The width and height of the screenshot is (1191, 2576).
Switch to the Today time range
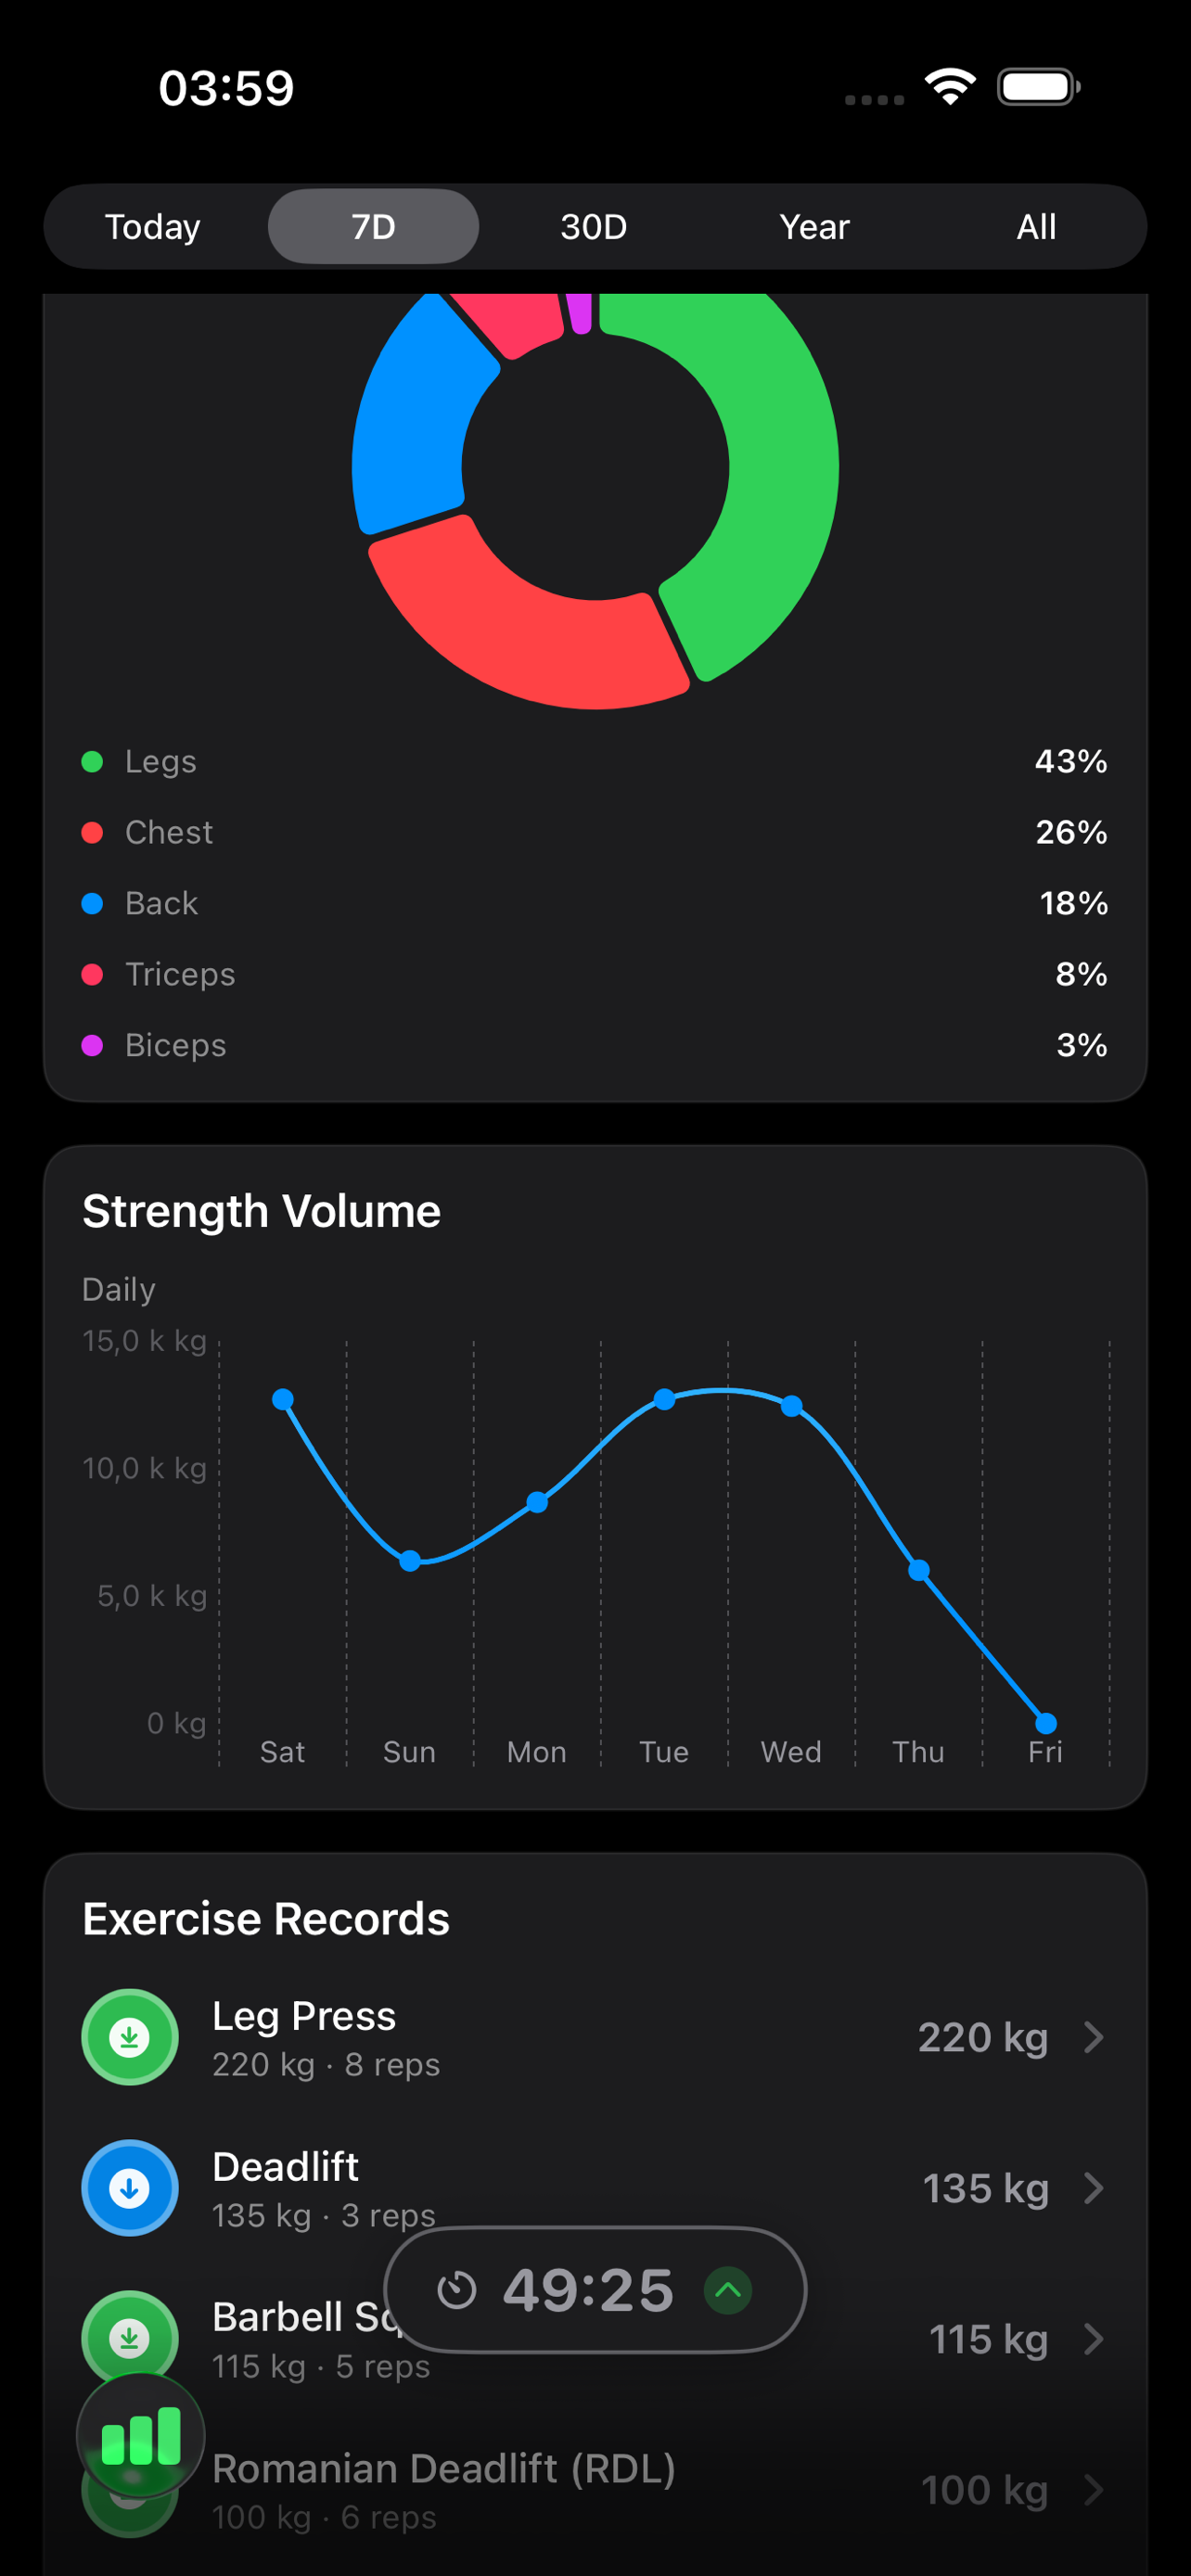click(153, 226)
